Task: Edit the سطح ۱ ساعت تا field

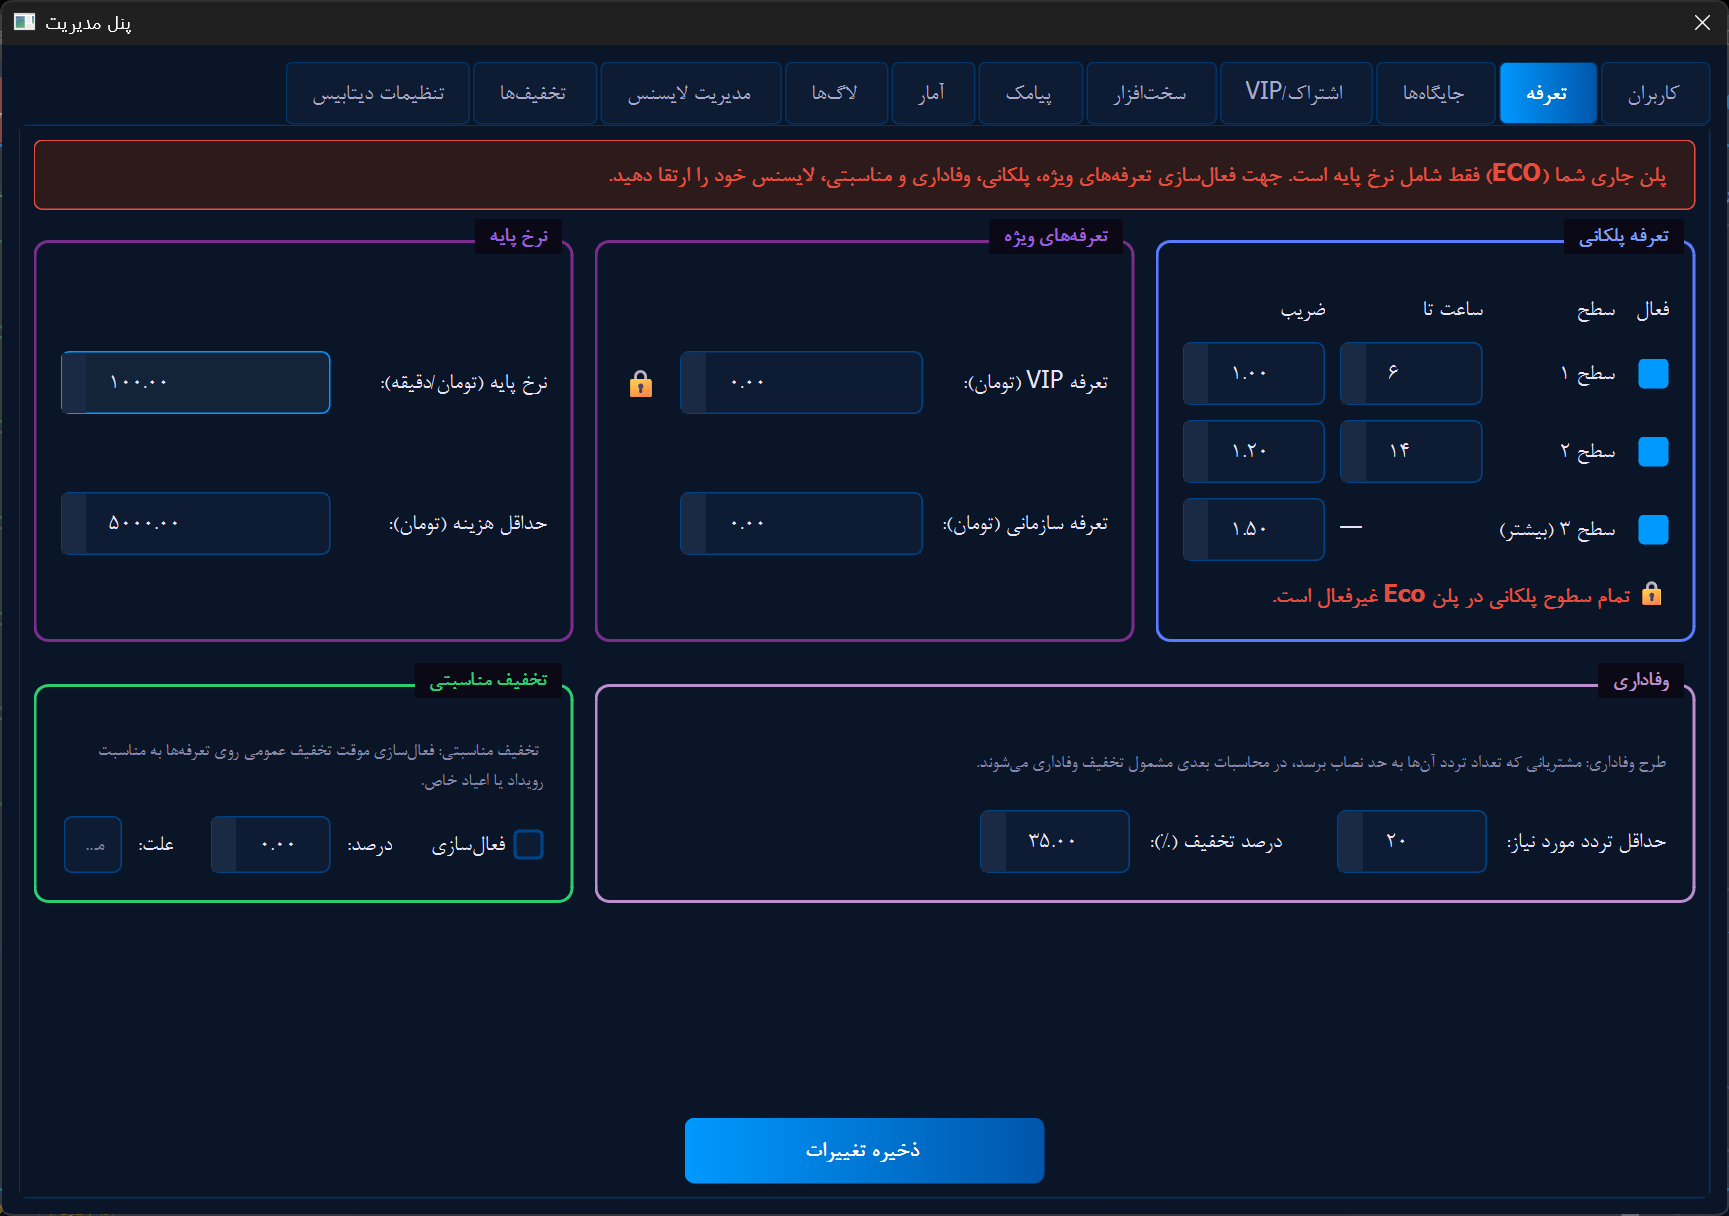Action: [x=1410, y=374]
